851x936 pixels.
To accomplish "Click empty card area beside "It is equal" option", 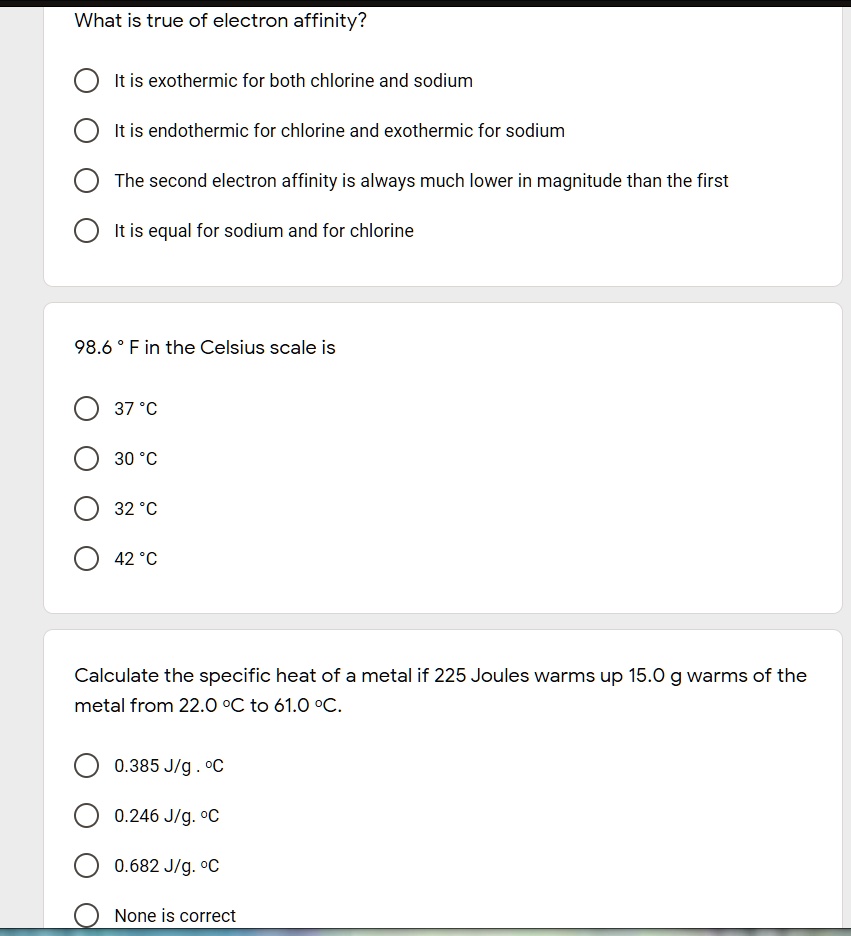I will pyautogui.click(x=620, y=231).
